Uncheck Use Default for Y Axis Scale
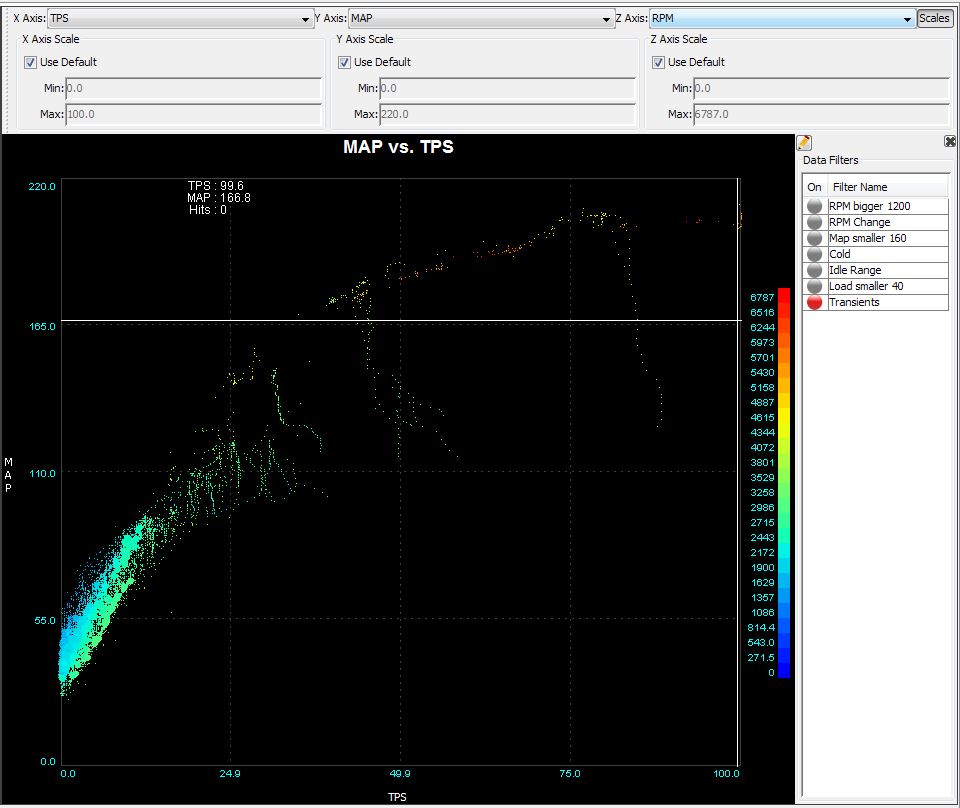The height and width of the screenshot is (808, 960). pyautogui.click(x=344, y=62)
